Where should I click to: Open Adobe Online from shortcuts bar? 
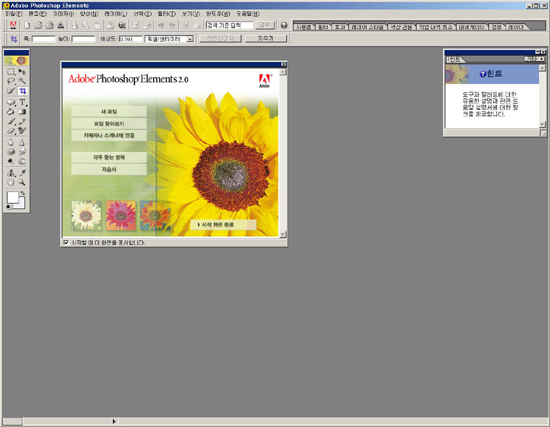coord(13,25)
